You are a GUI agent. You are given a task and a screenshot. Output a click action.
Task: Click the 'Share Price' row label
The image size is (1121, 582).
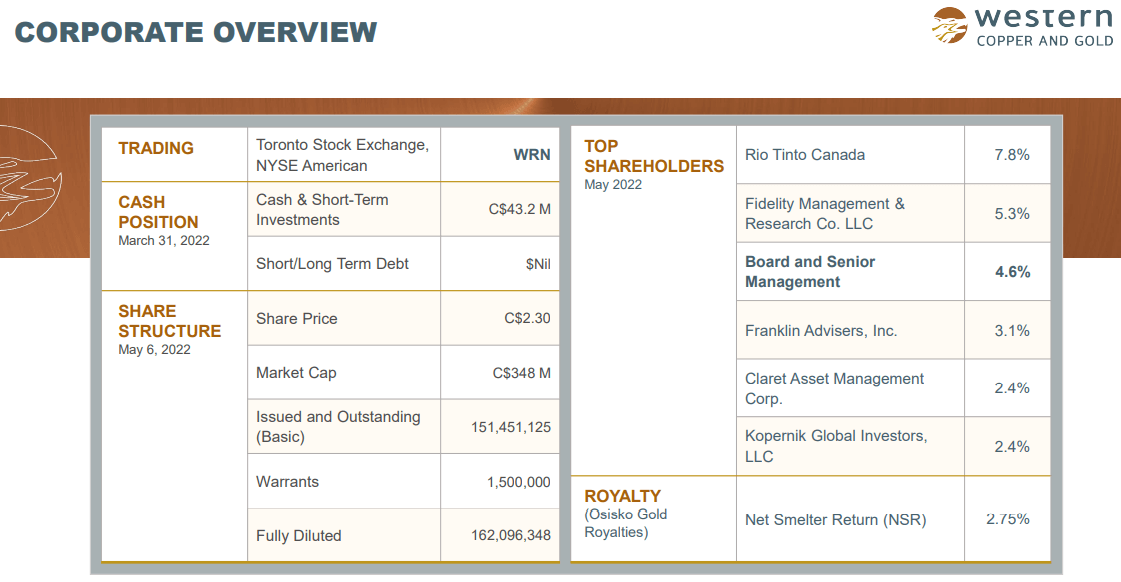click(x=297, y=319)
